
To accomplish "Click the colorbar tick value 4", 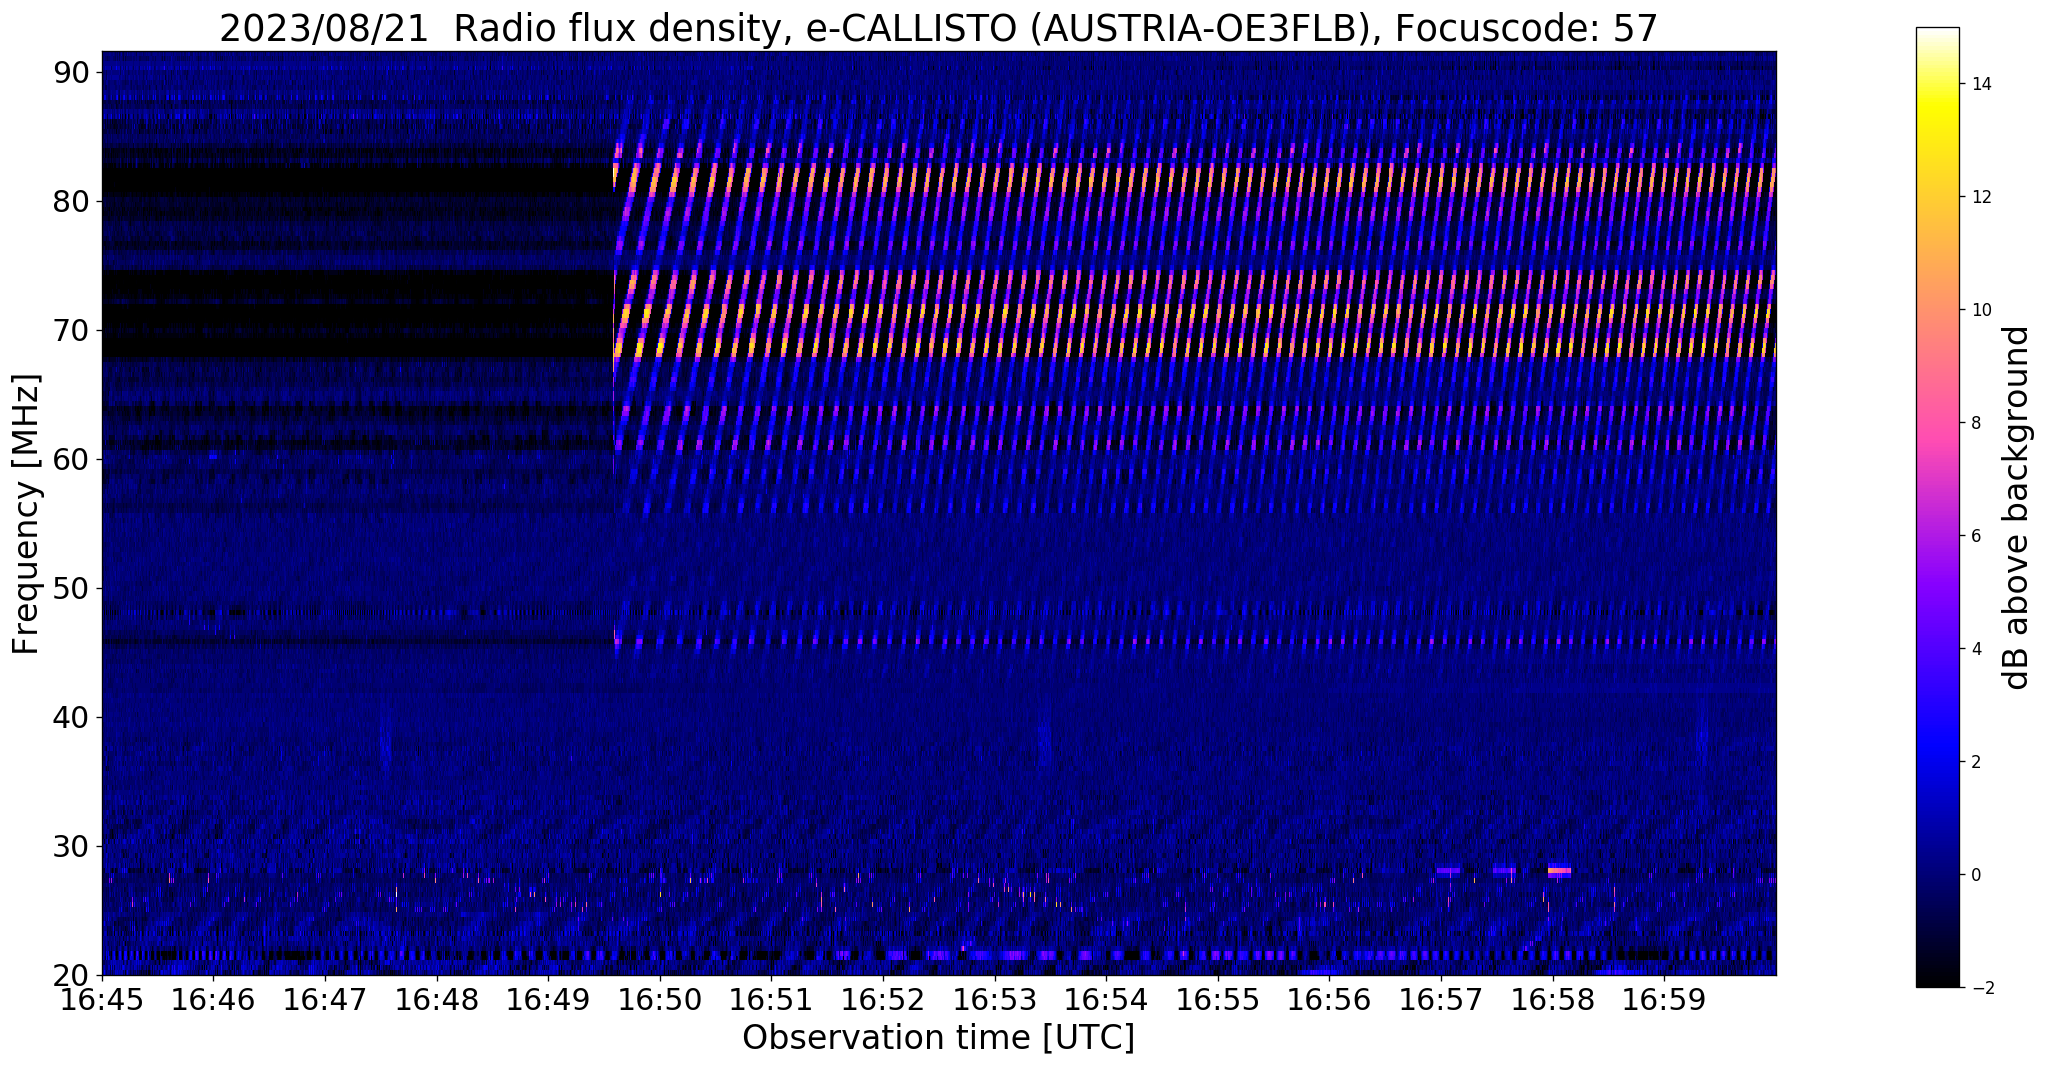I will (1975, 649).
